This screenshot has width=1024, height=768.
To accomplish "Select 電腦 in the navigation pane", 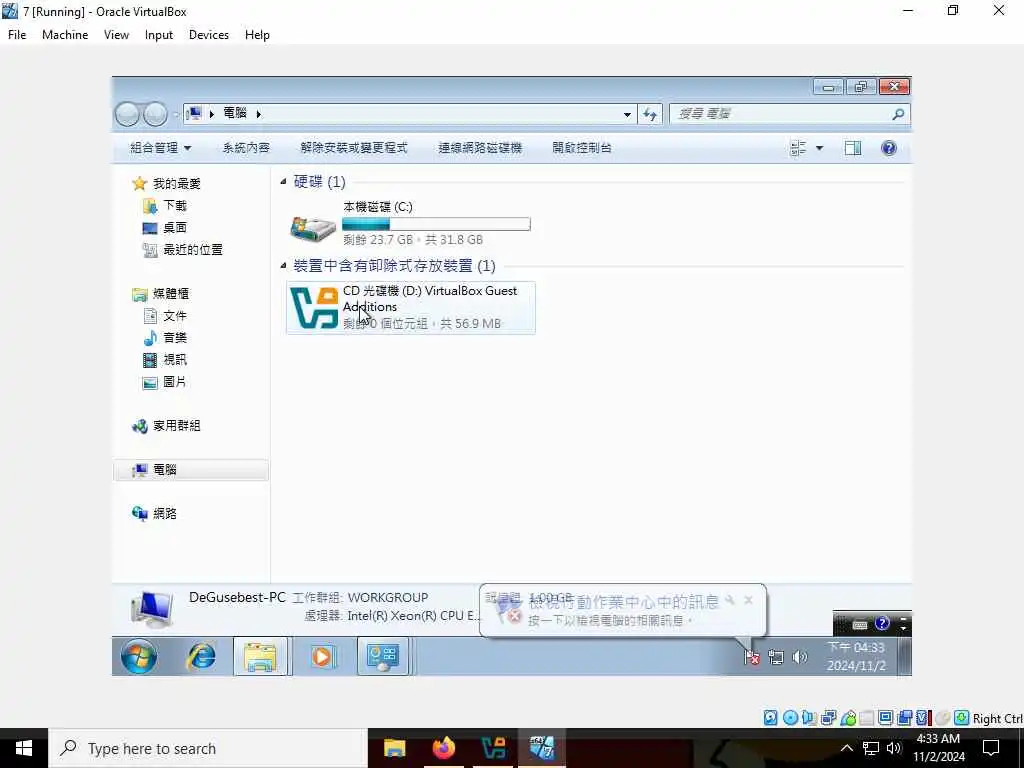I will pos(191,470).
